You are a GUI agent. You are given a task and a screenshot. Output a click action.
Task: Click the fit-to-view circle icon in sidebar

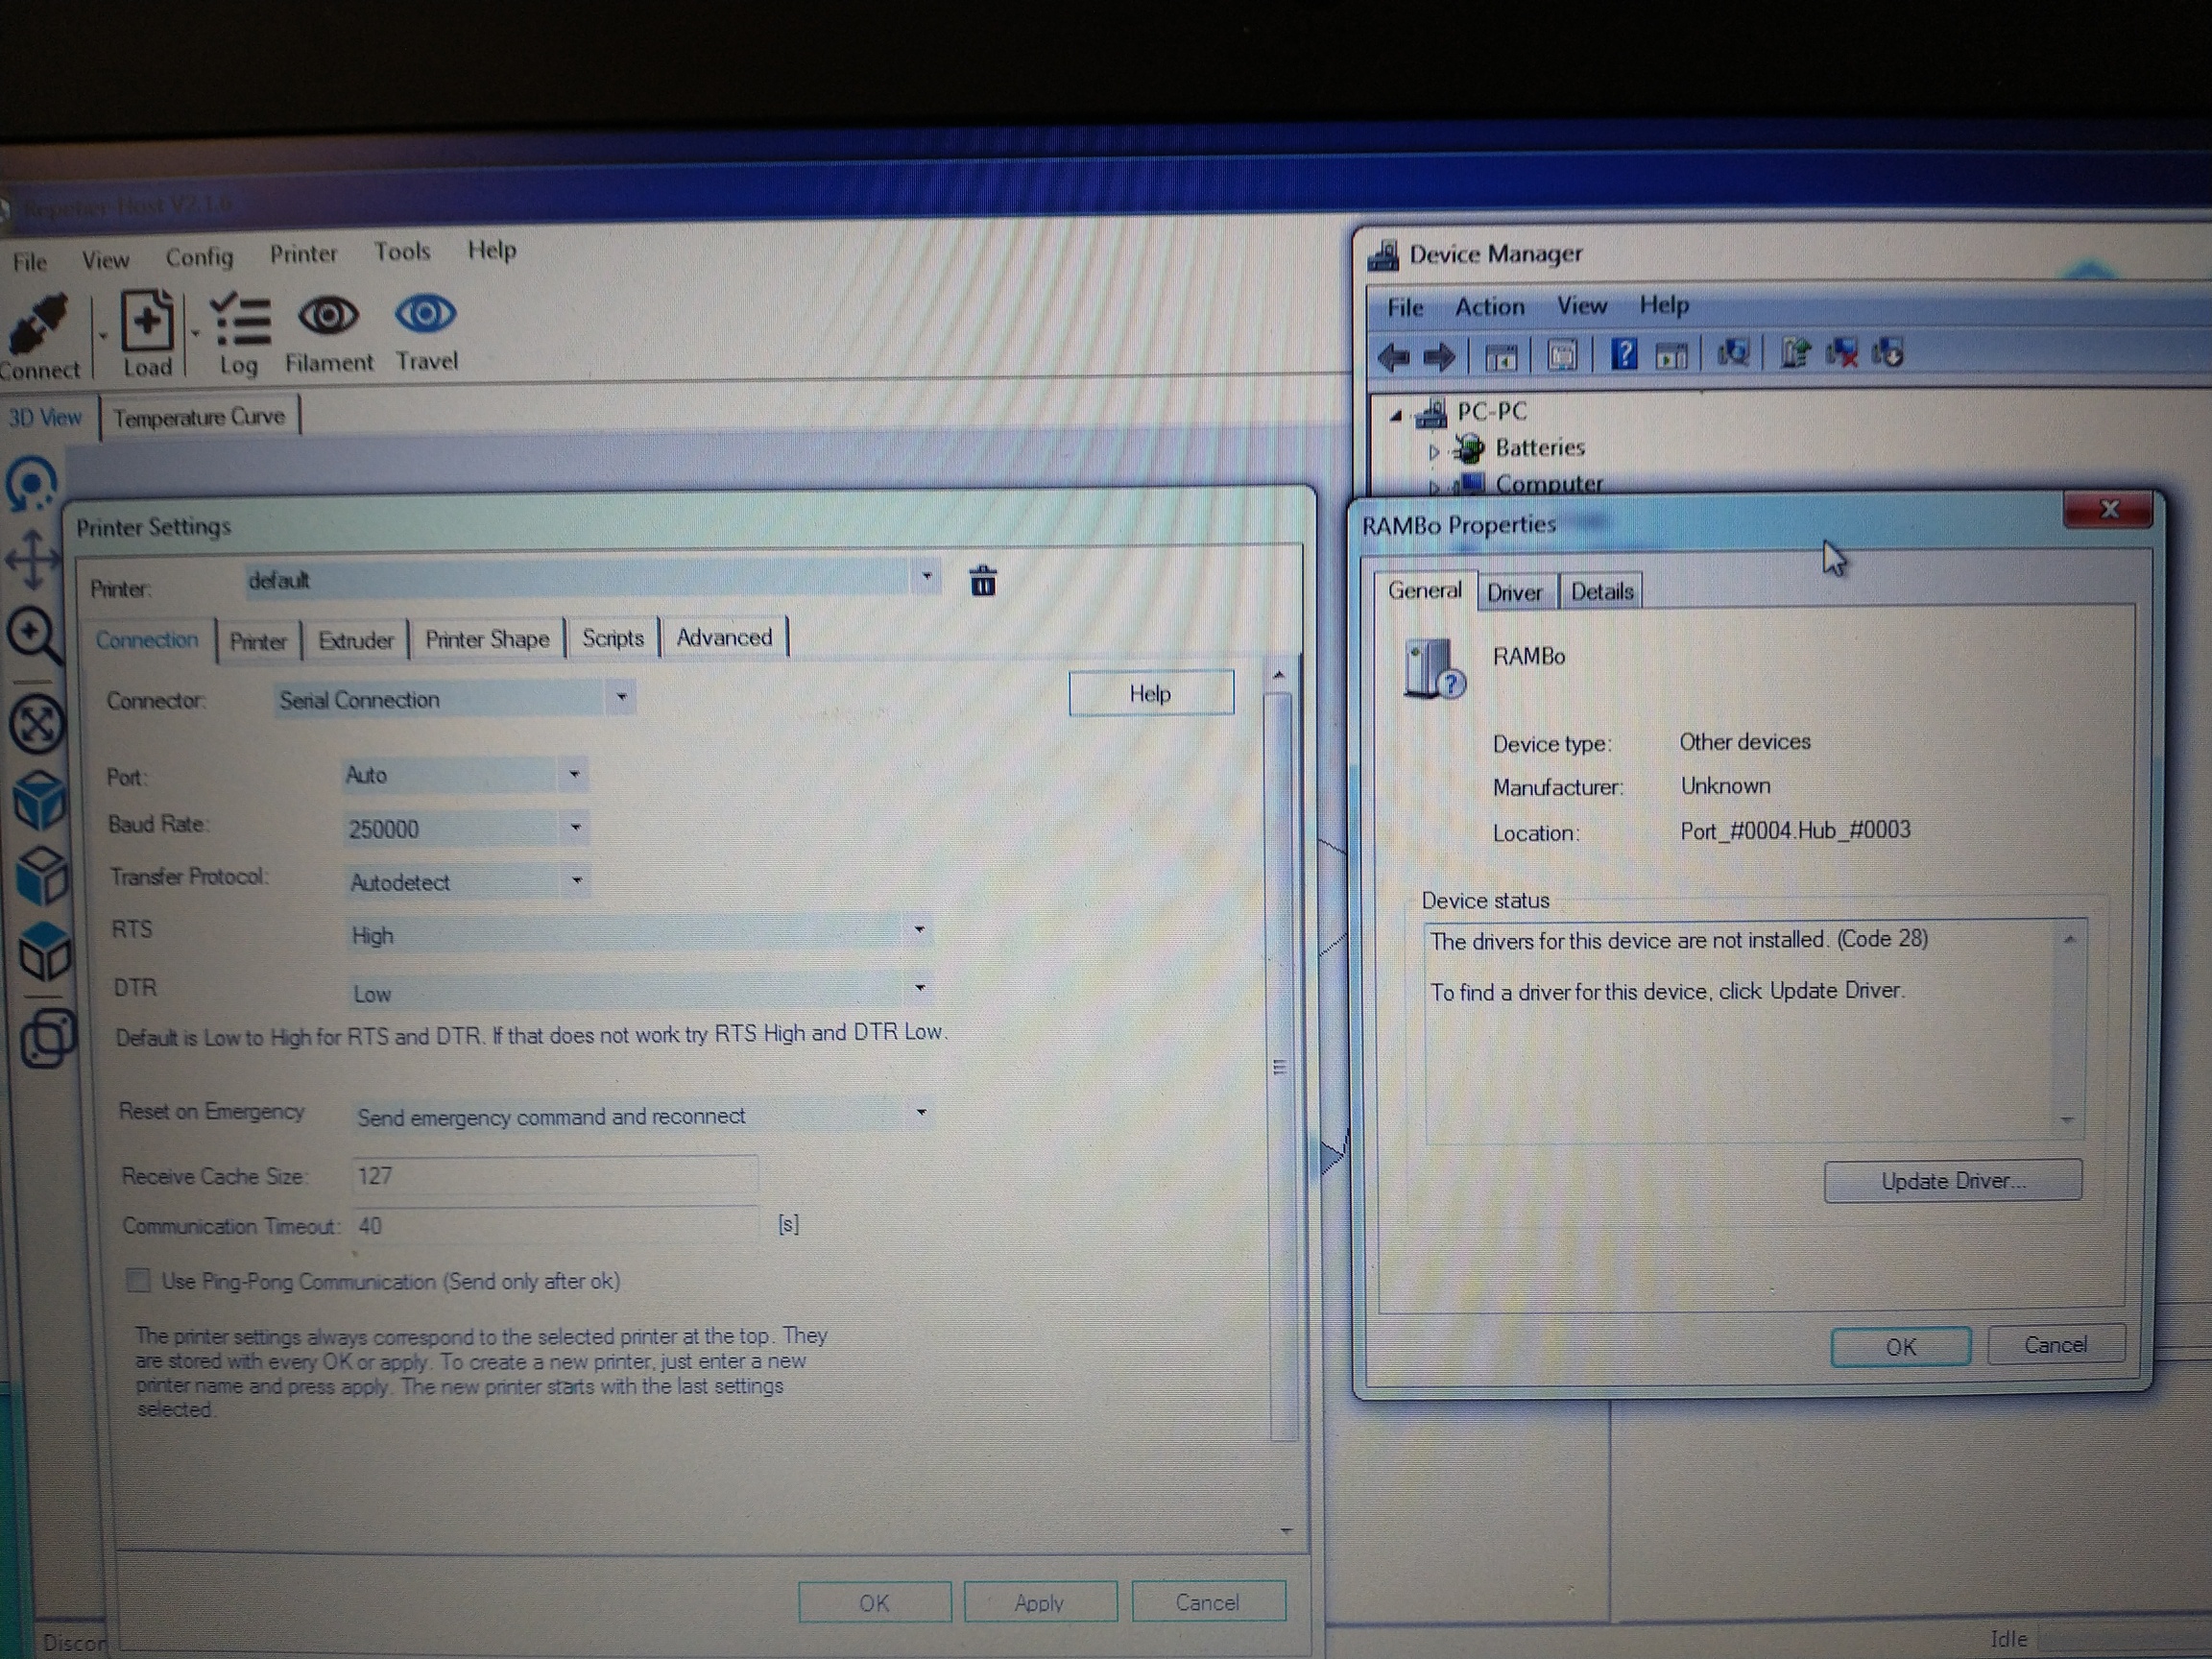click(37, 723)
